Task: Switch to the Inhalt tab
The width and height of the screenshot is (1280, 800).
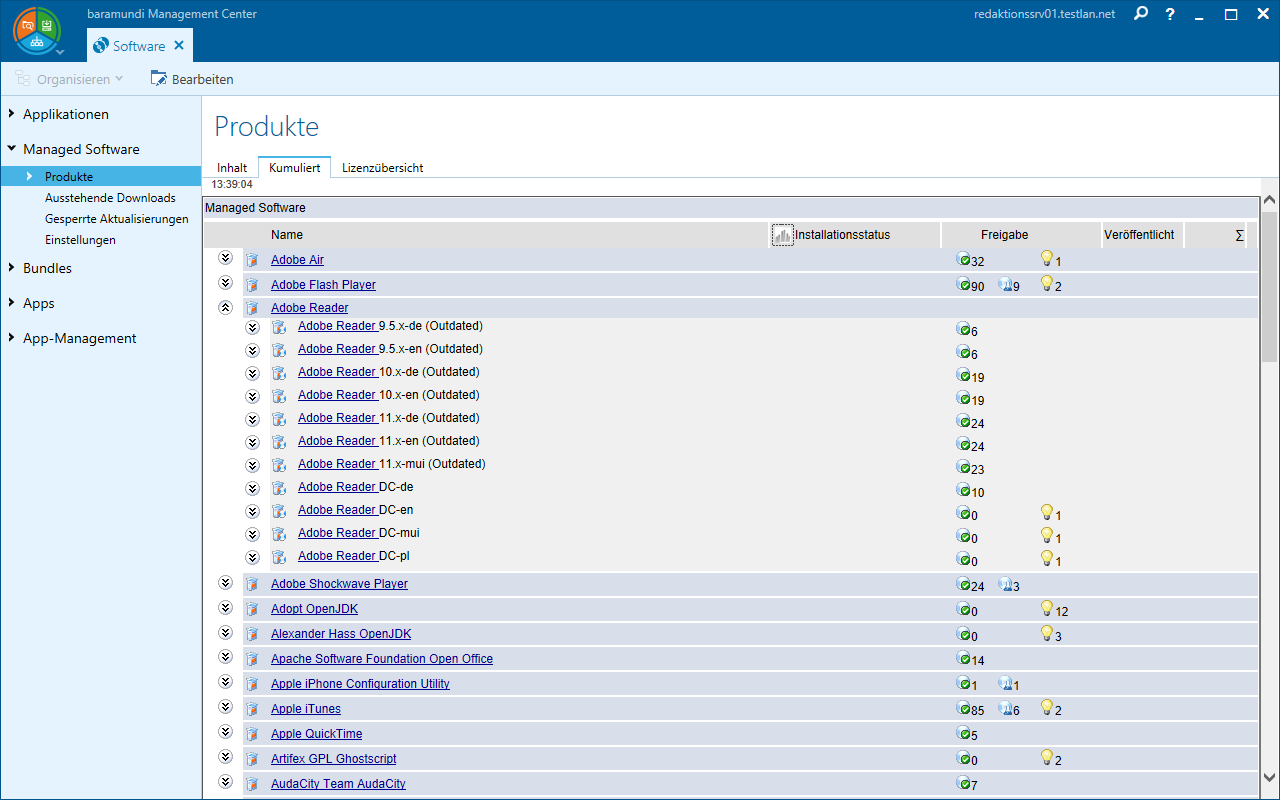Action: [232, 168]
